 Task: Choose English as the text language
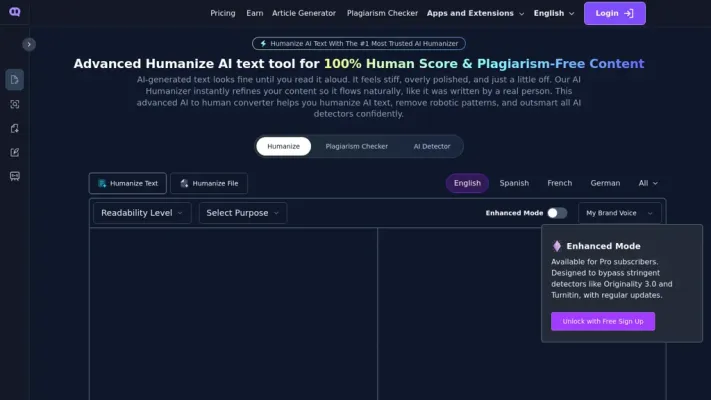click(467, 183)
